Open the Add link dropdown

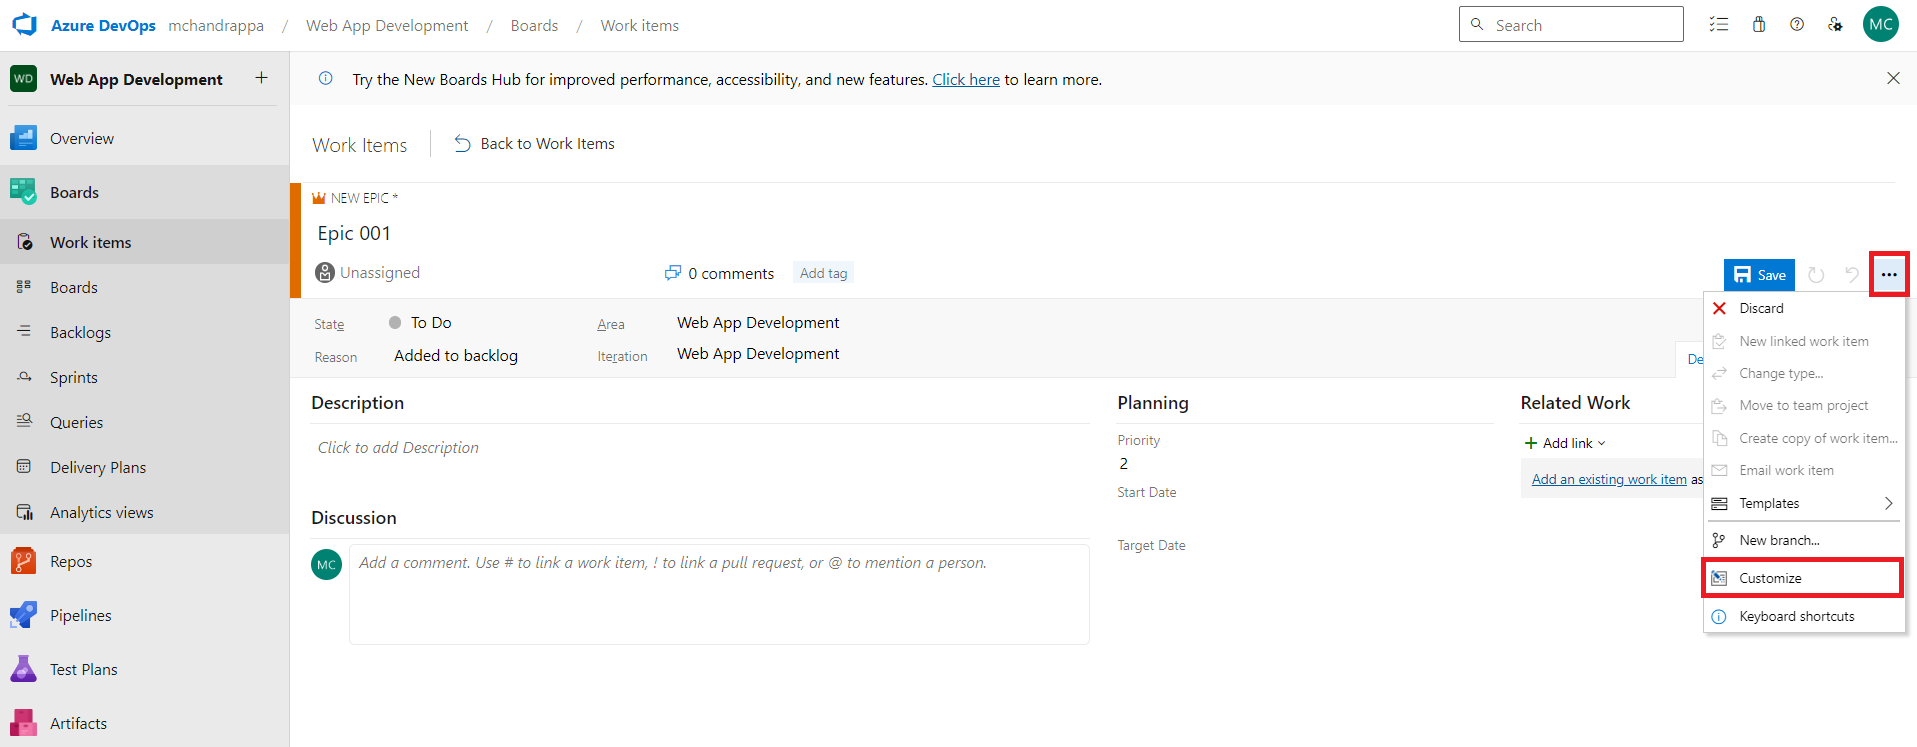tap(1564, 443)
